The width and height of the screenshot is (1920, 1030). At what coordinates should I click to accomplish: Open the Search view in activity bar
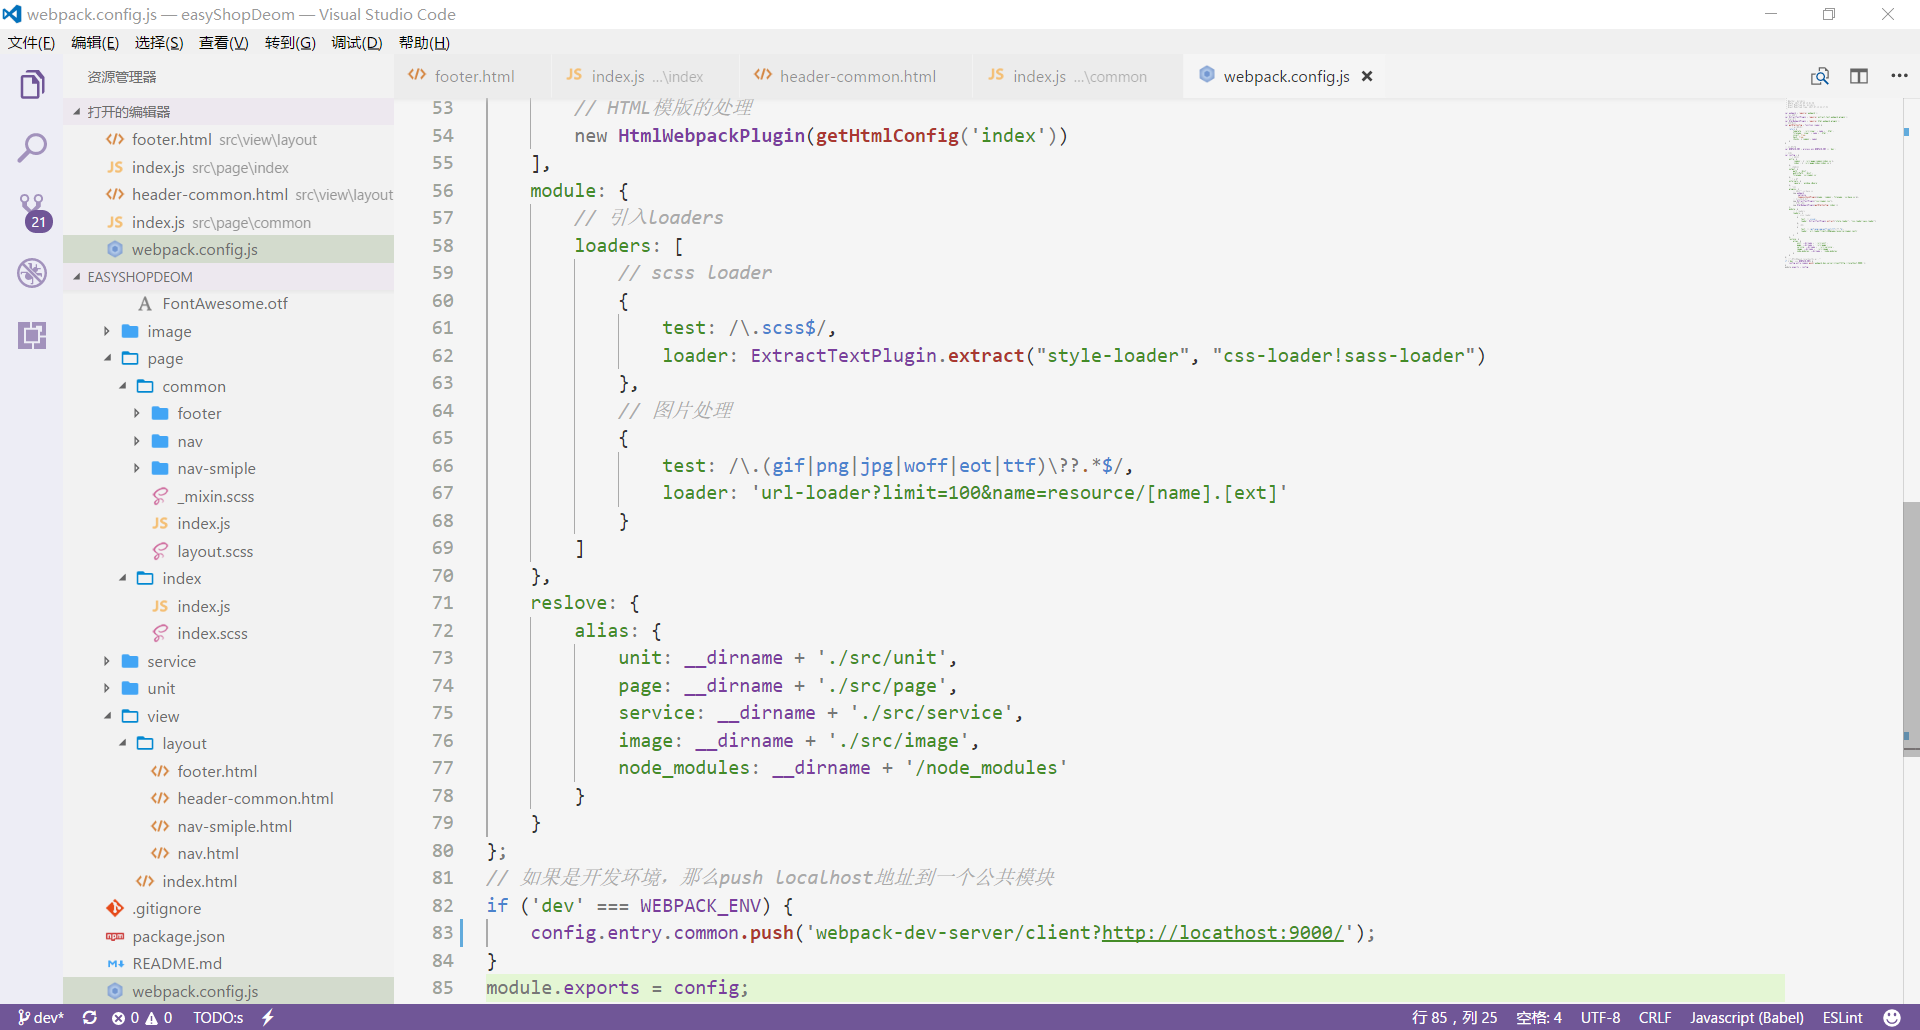point(32,148)
